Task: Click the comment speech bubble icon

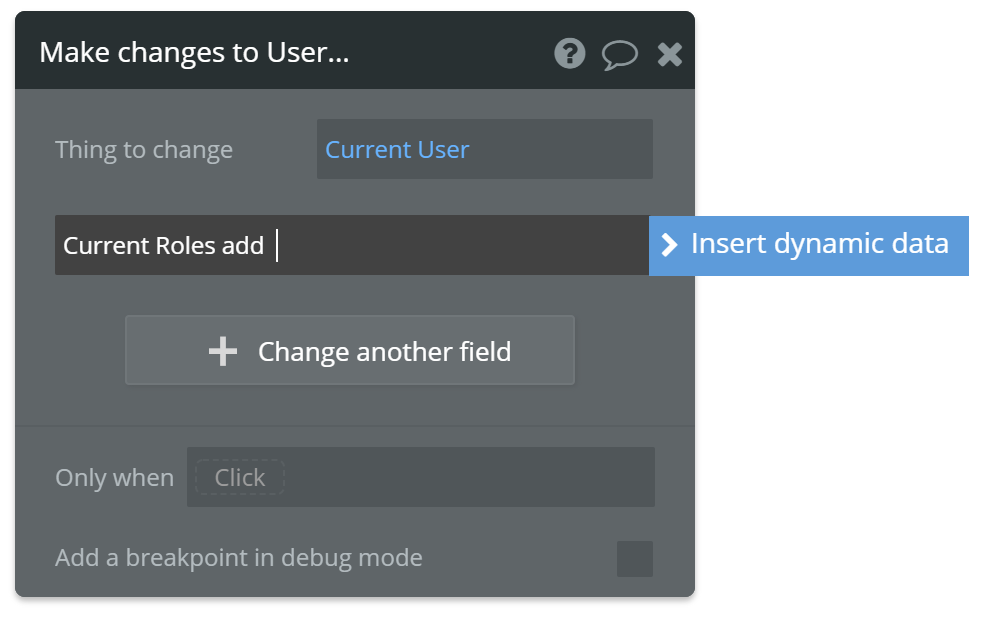Action: [x=619, y=54]
